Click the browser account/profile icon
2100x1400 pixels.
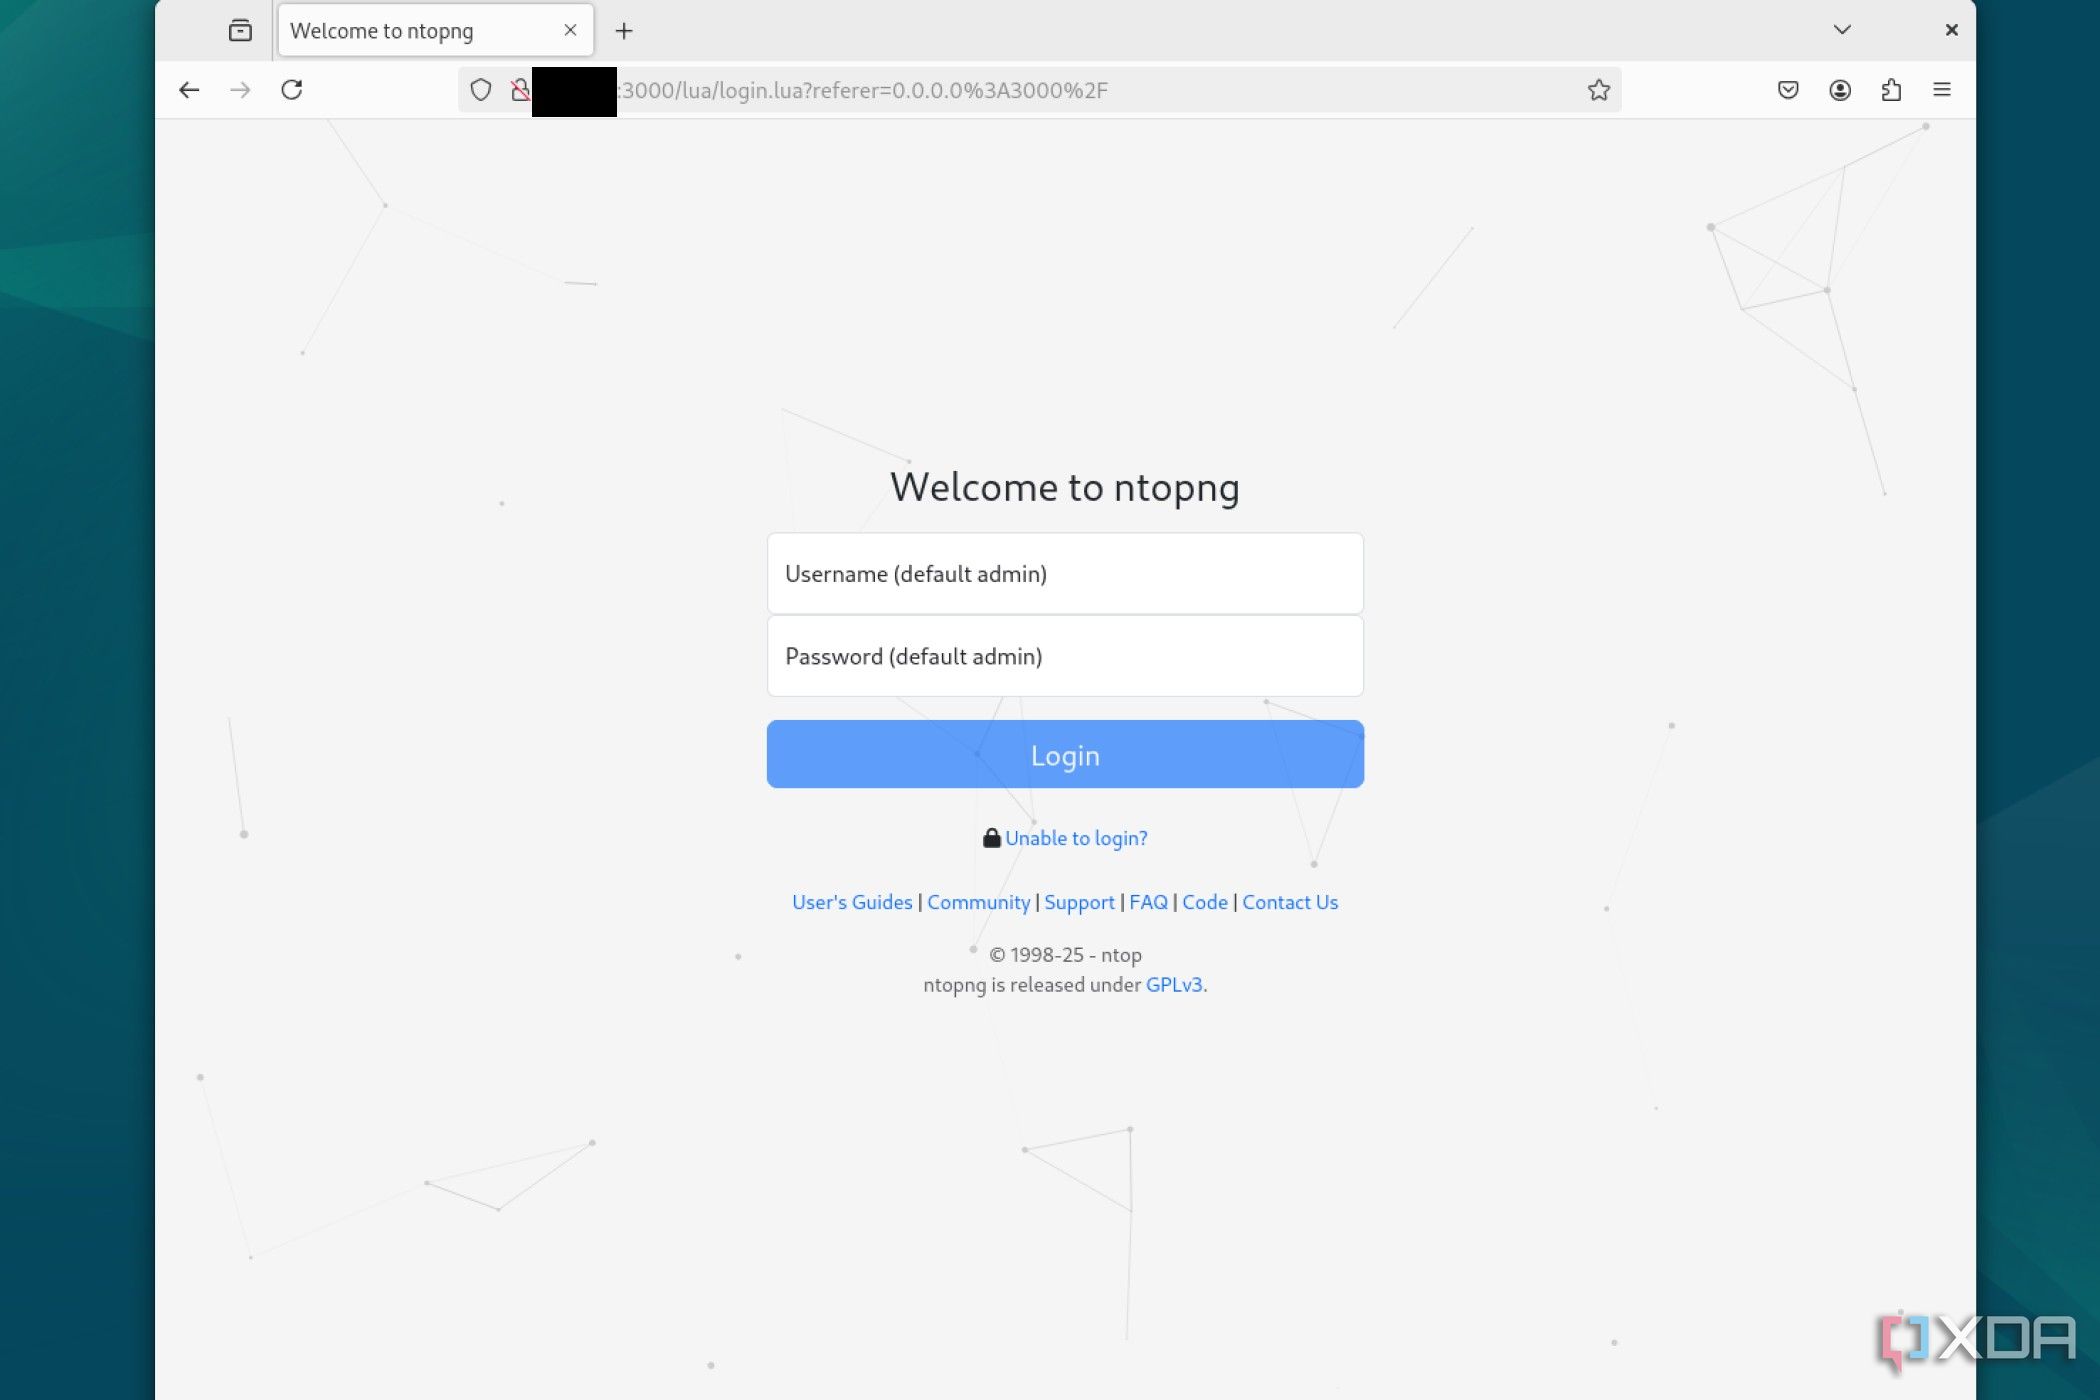click(x=1839, y=89)
